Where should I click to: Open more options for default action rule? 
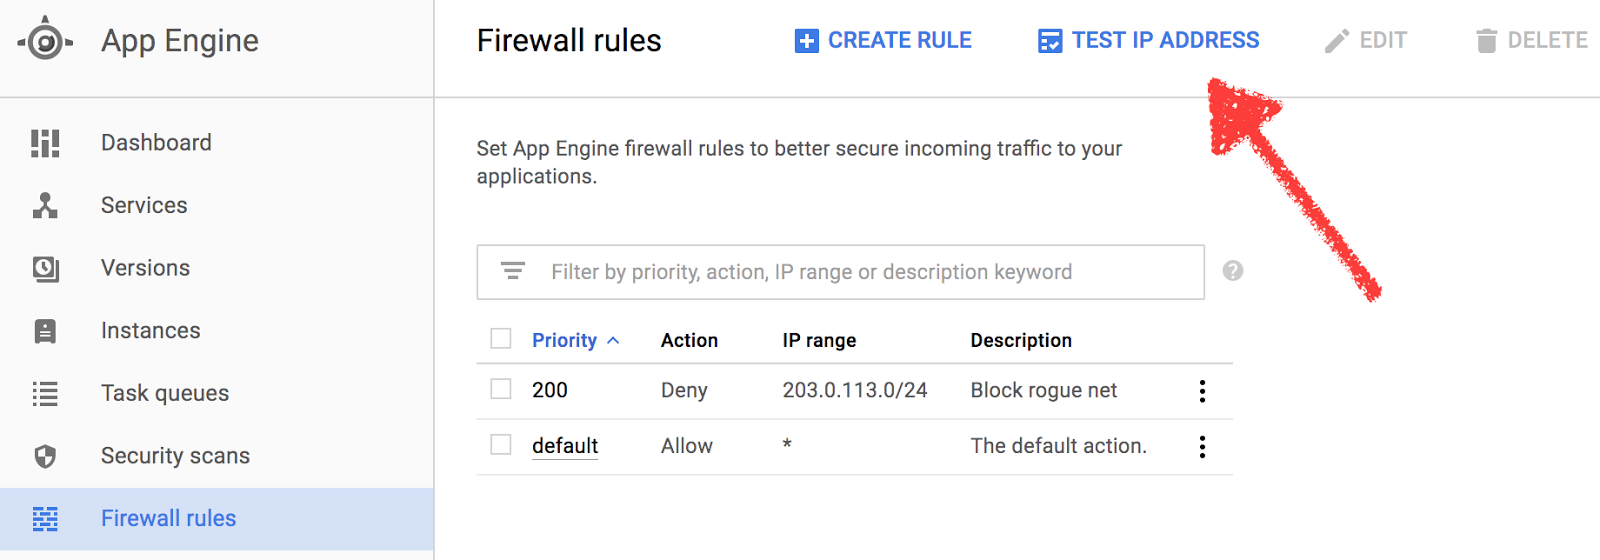tap(1202, 447)
